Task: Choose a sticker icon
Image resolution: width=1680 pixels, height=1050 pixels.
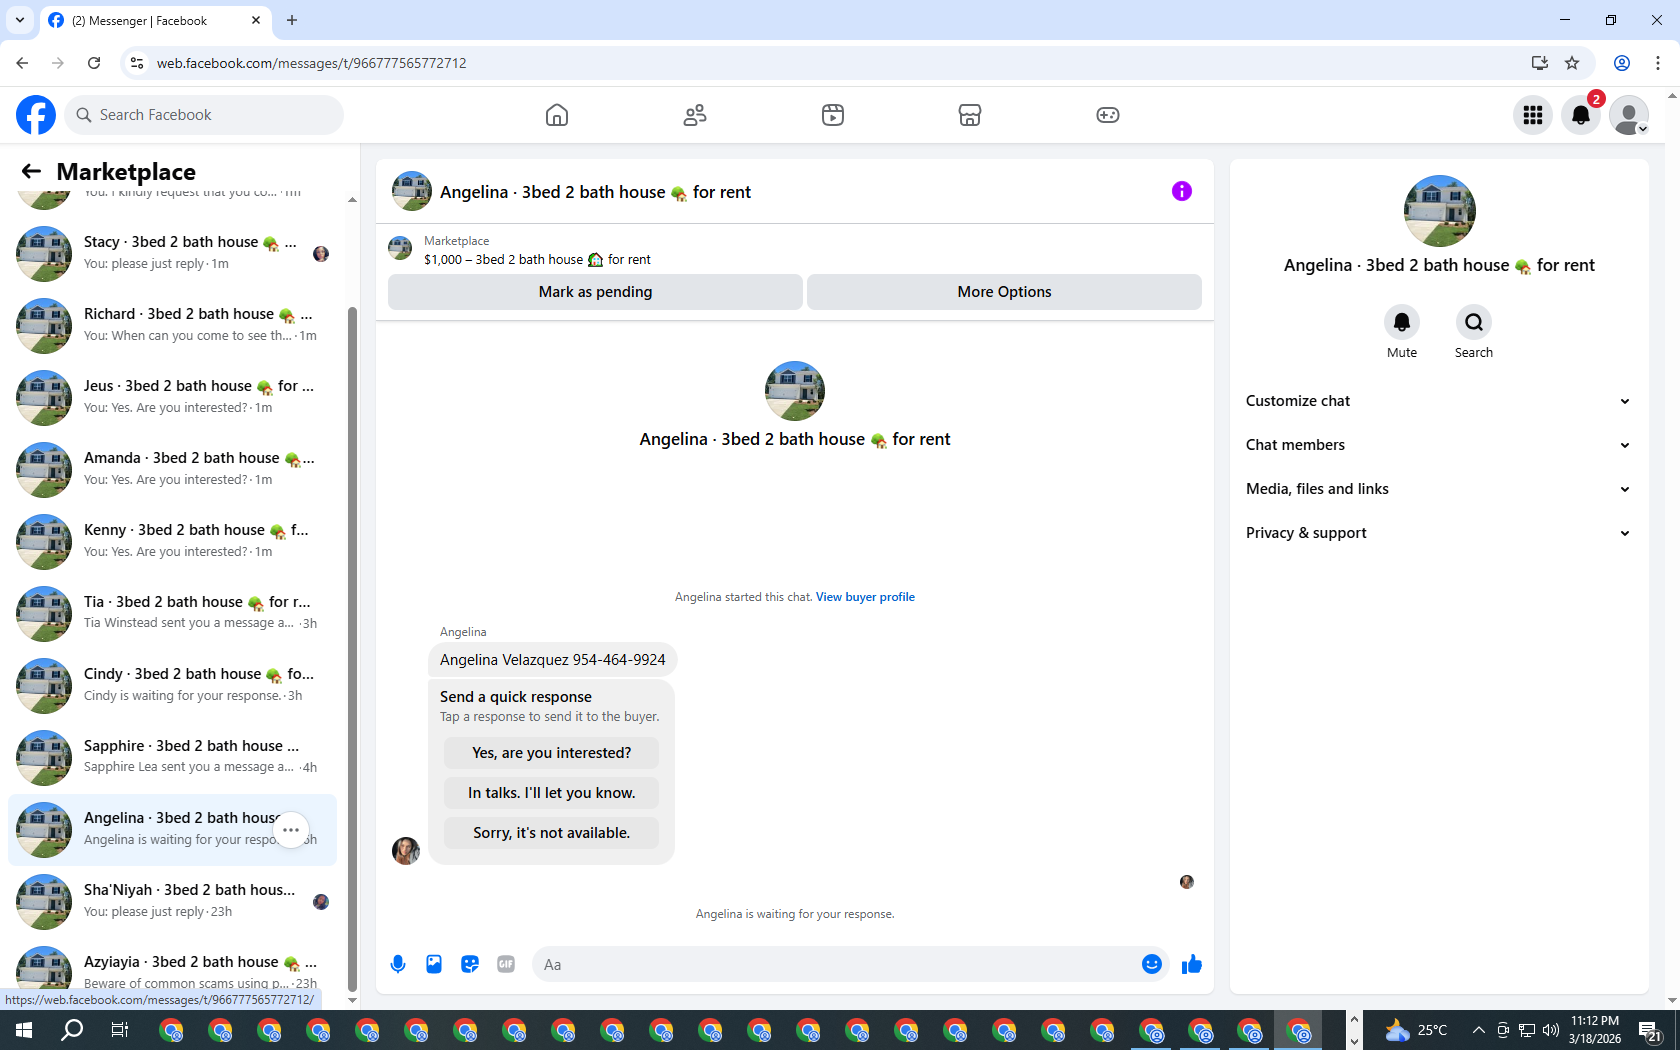Action: click(x=470, y=964)
